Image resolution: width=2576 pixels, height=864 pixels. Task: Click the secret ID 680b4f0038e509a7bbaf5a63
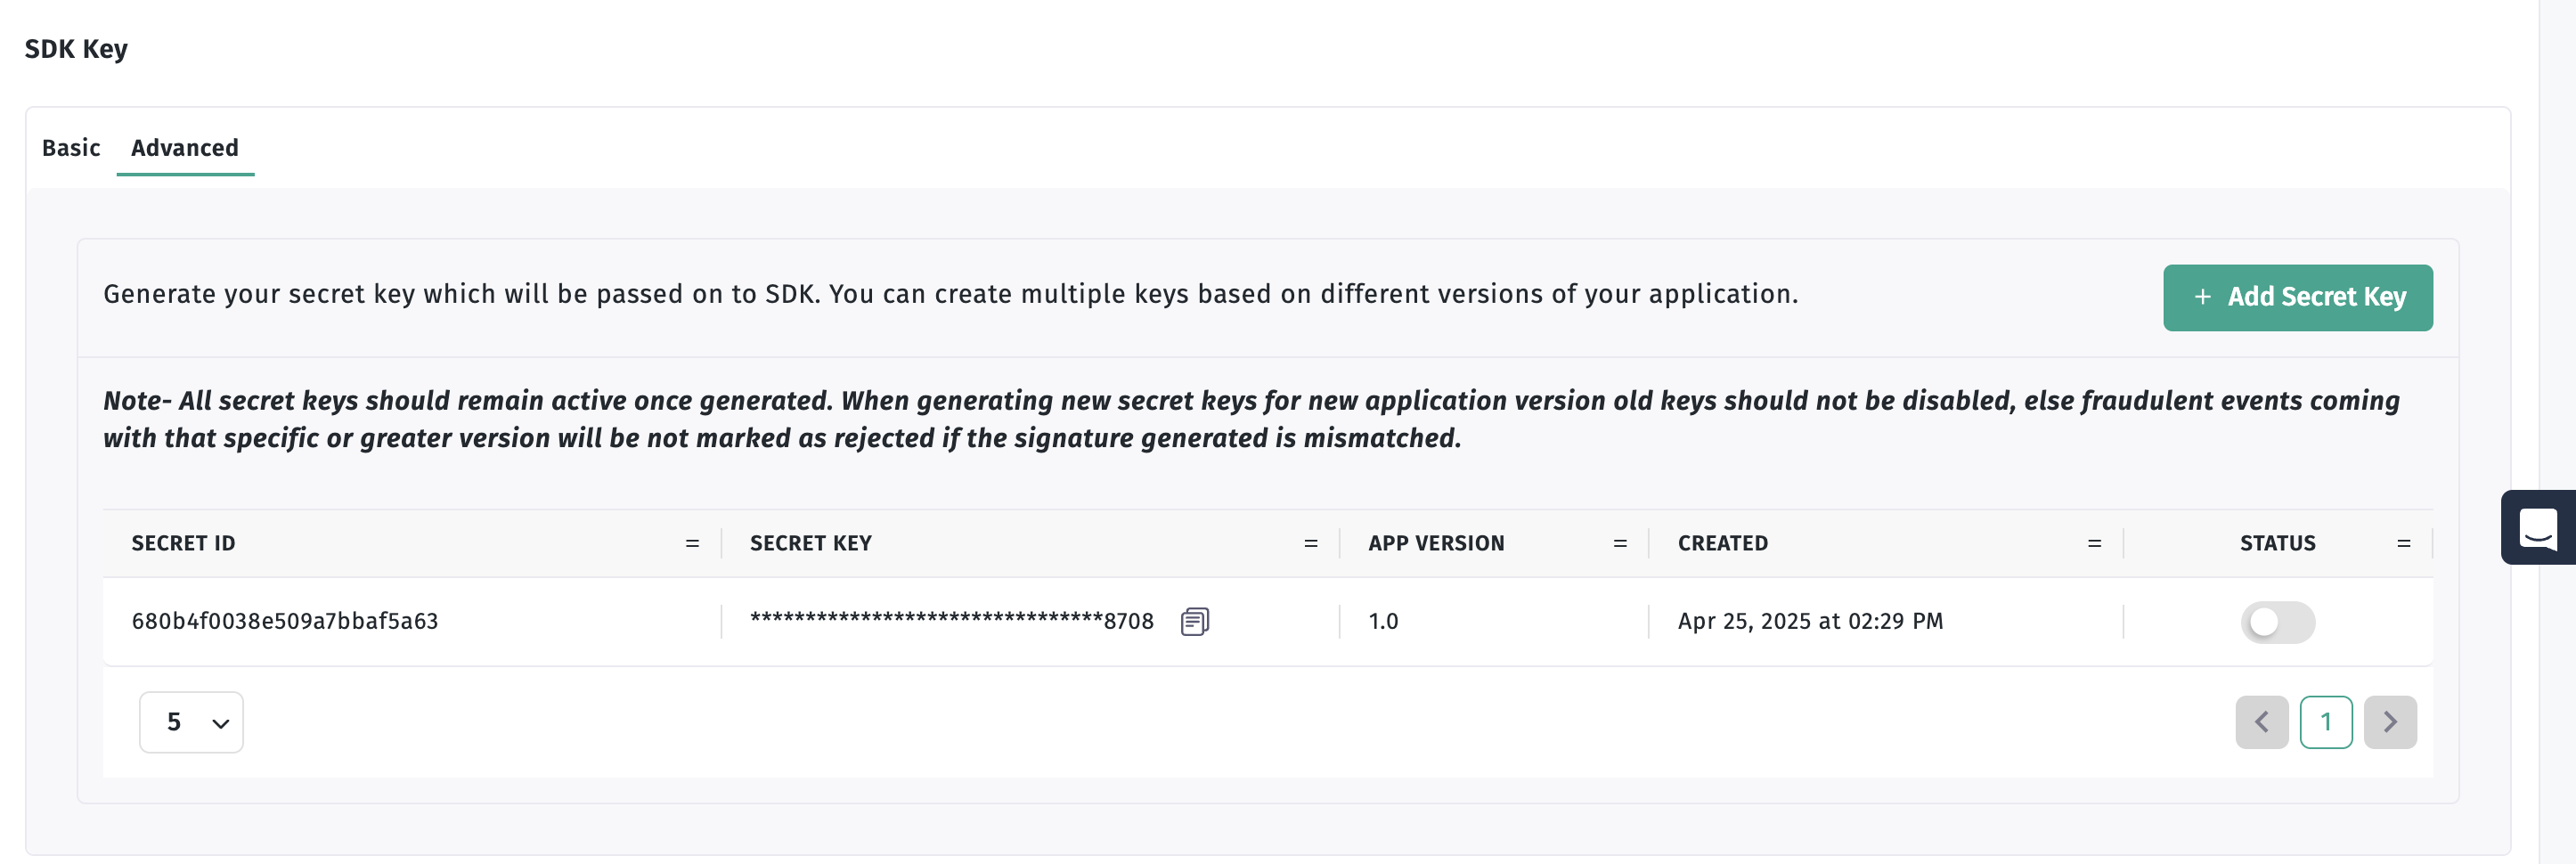coord(285,621)
